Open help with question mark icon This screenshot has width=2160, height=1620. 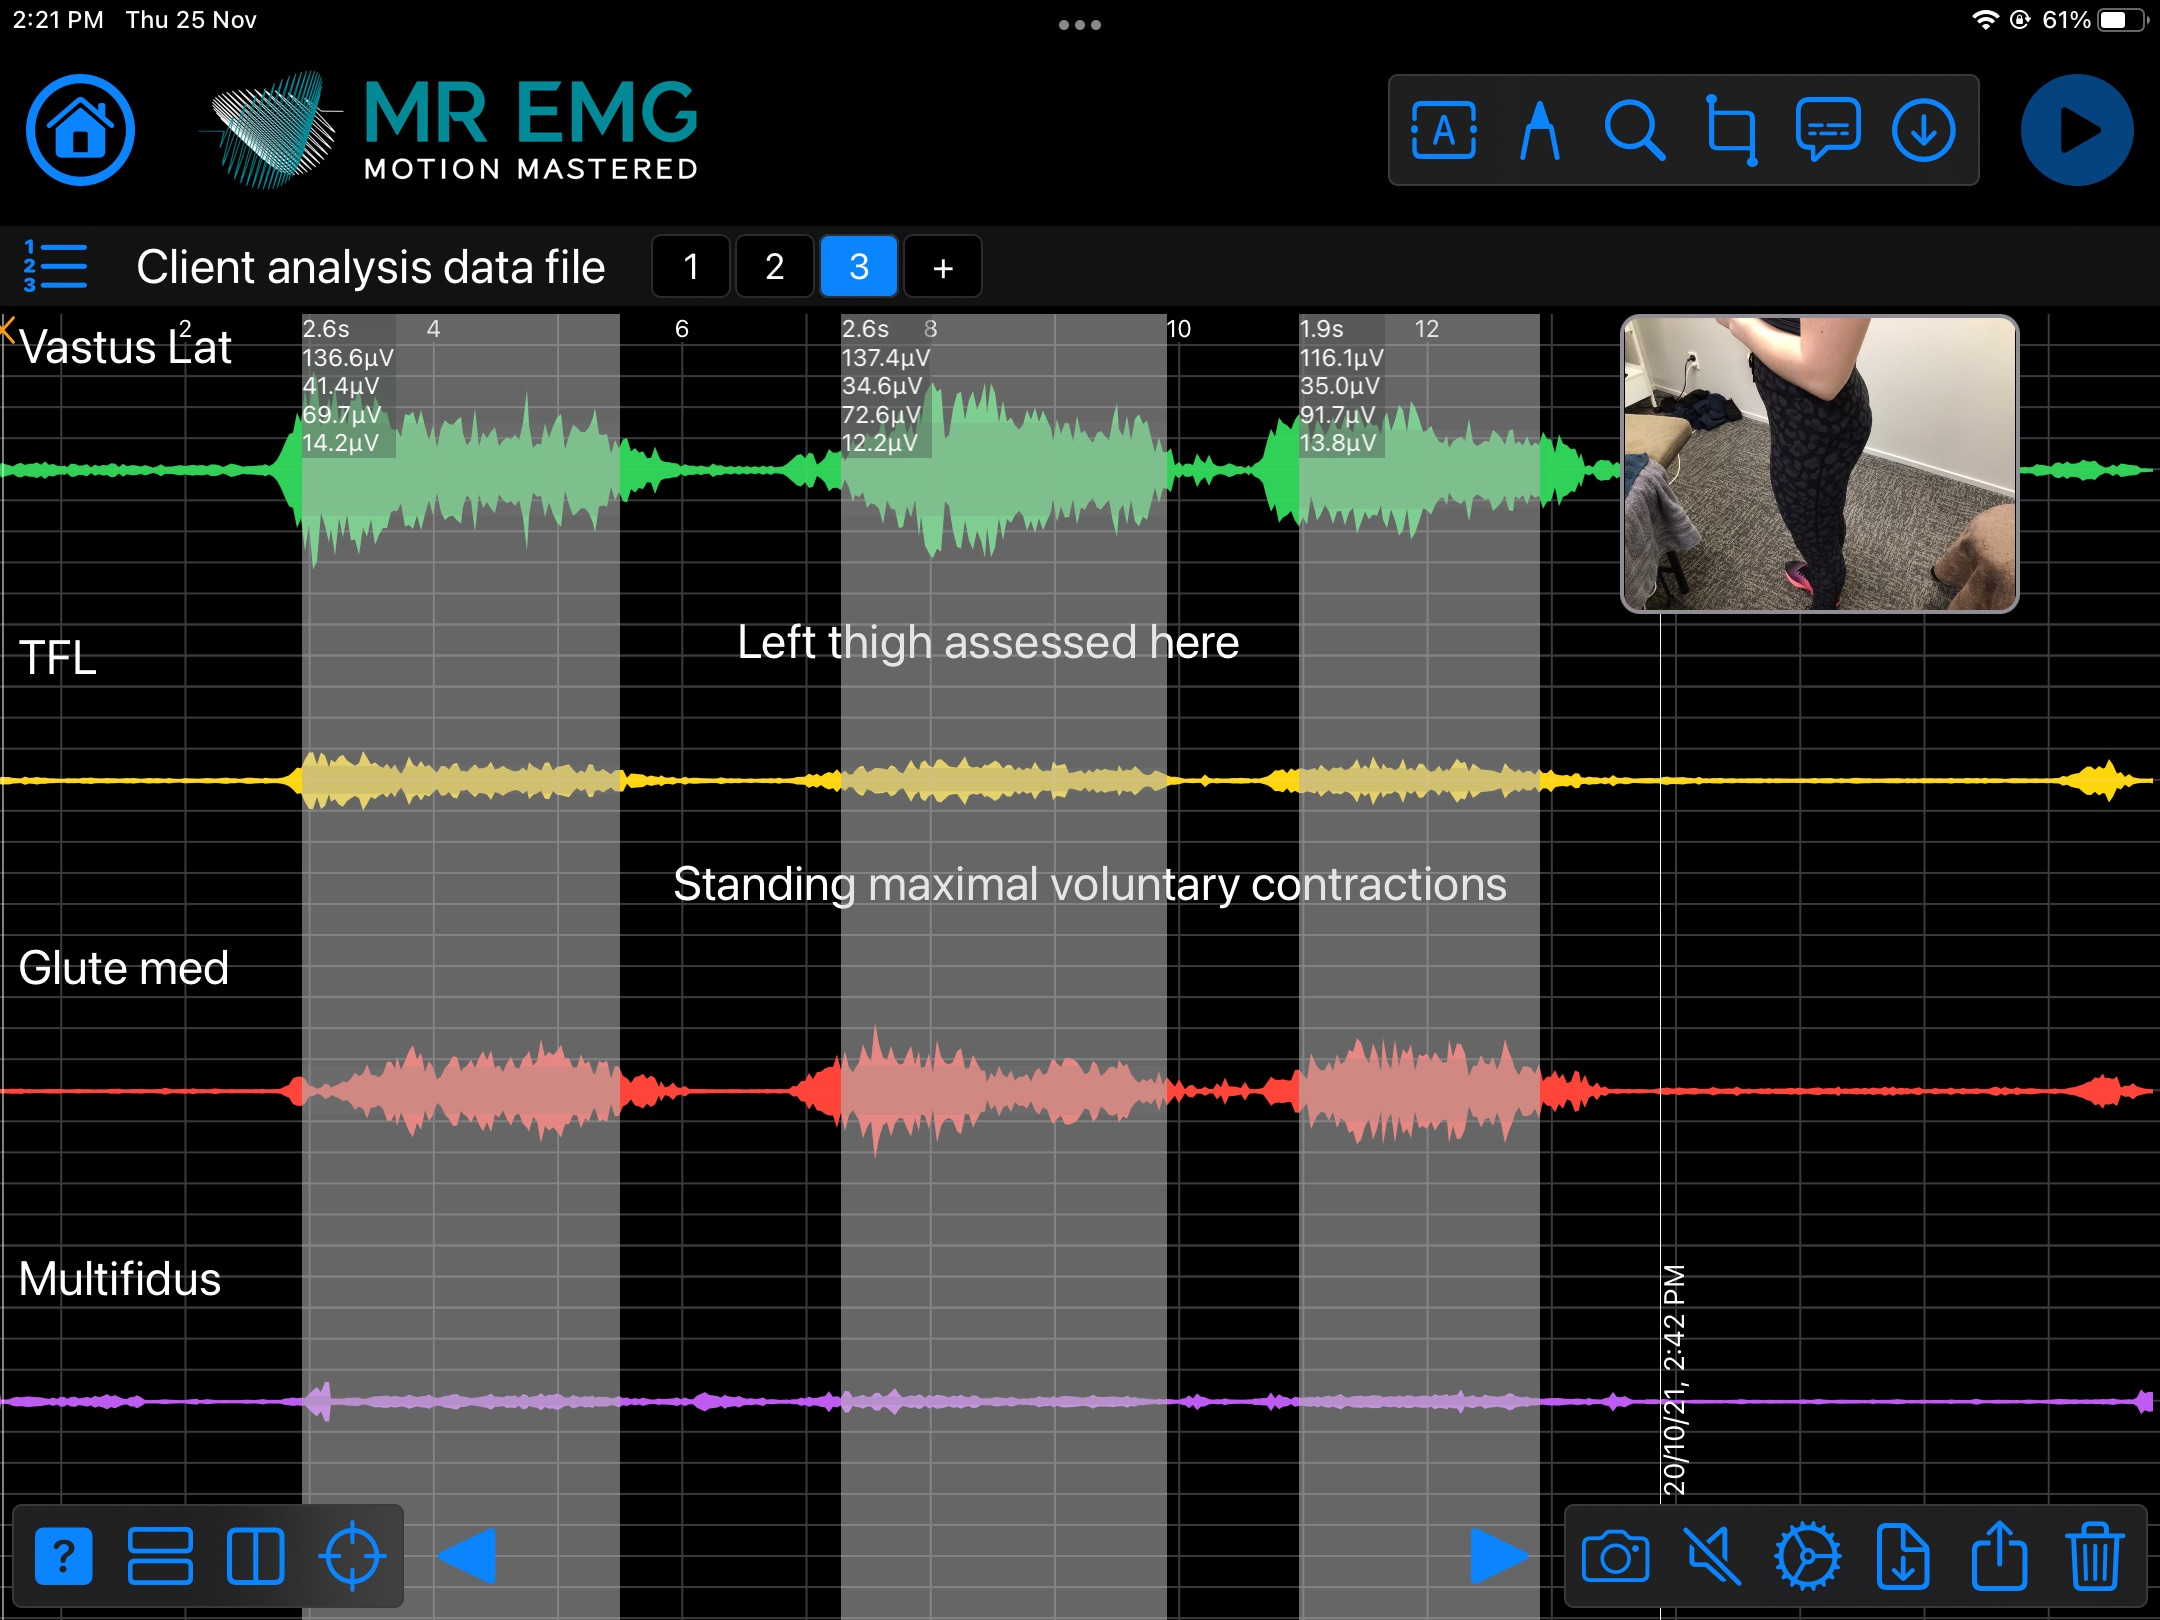click(x=63, y=1556)
